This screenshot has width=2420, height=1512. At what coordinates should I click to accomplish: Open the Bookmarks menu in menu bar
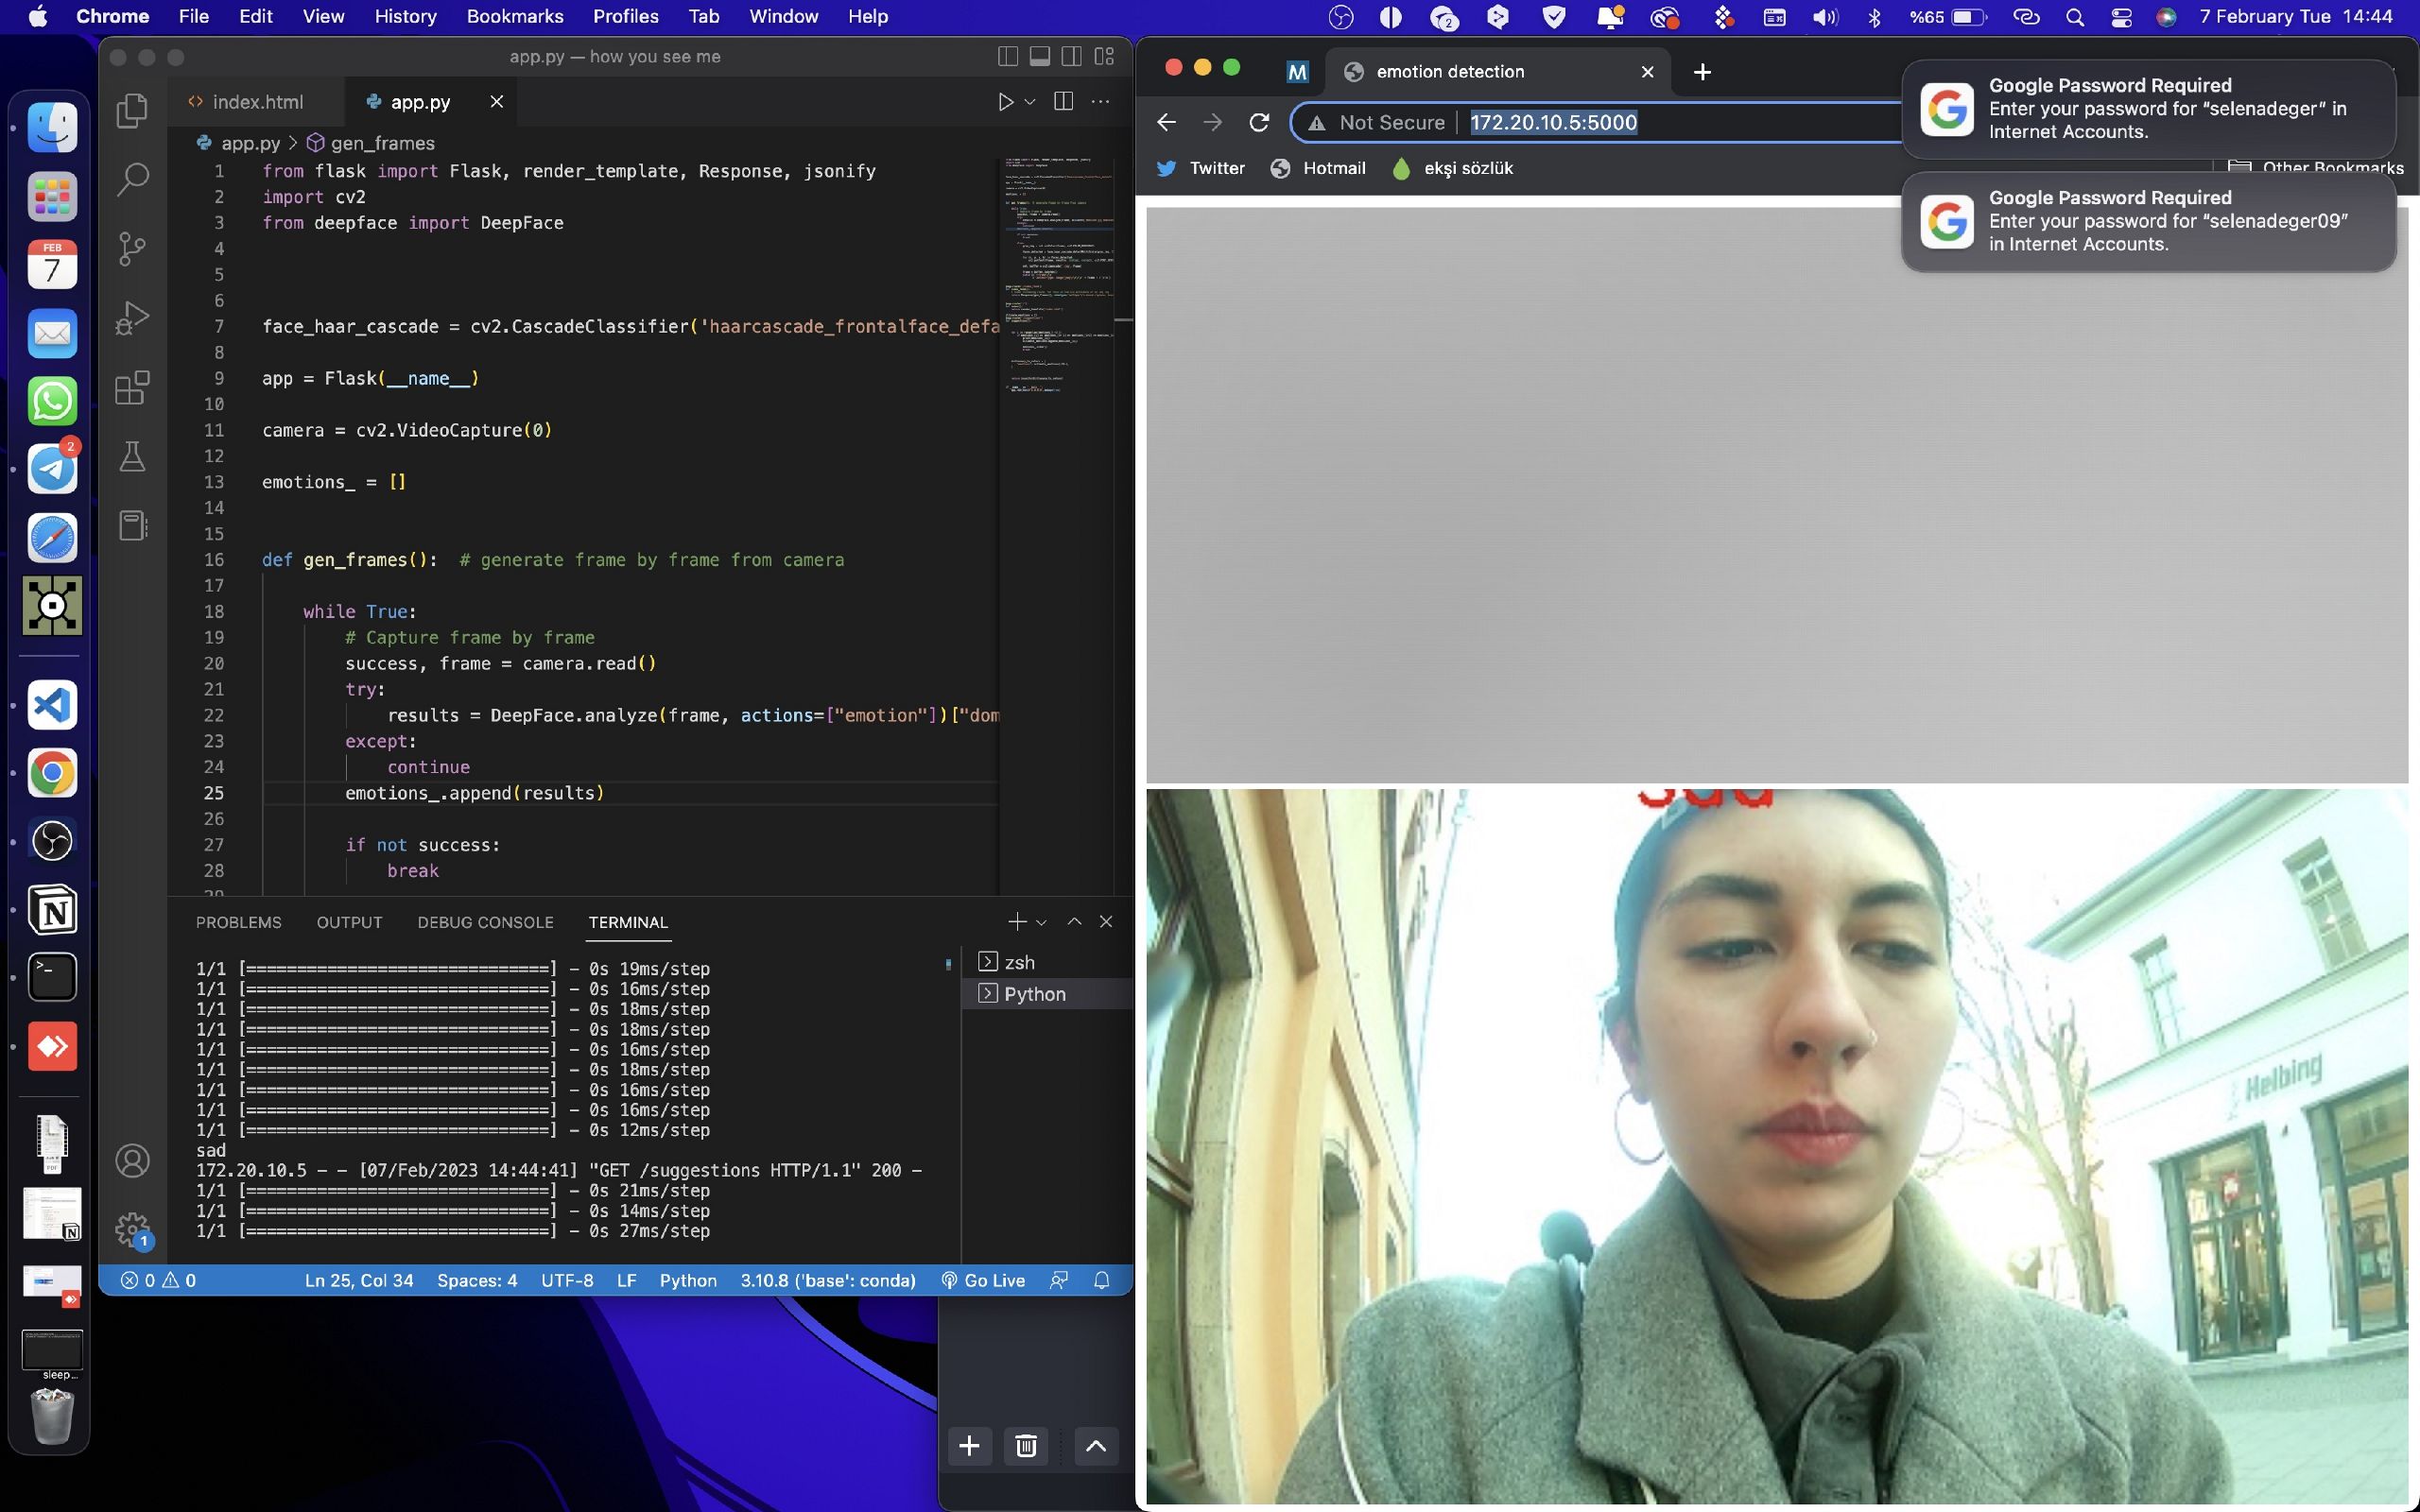click(515, 16)
